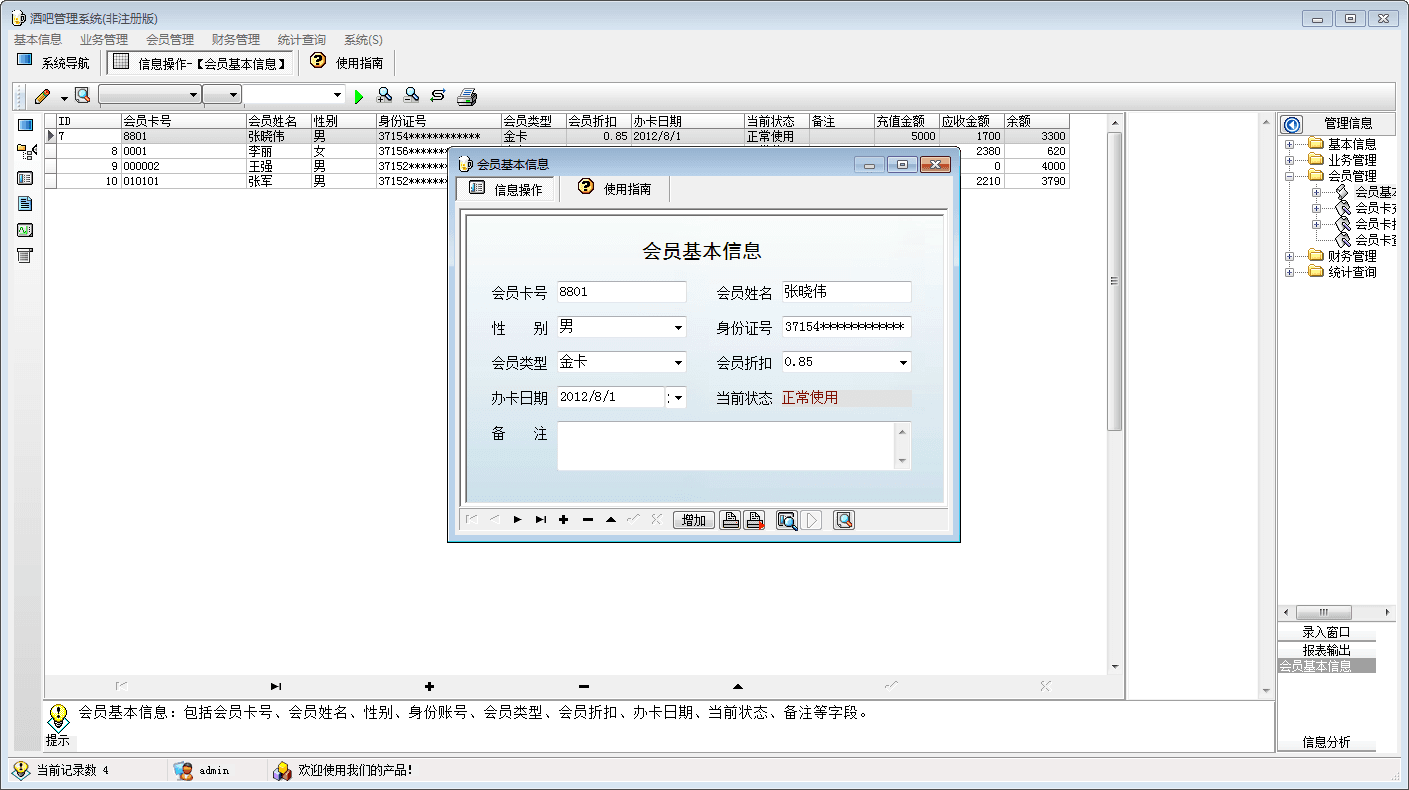Click the refresh arrows icon in the toolbar
The image size is (1409, 790).
coord(438,96)
